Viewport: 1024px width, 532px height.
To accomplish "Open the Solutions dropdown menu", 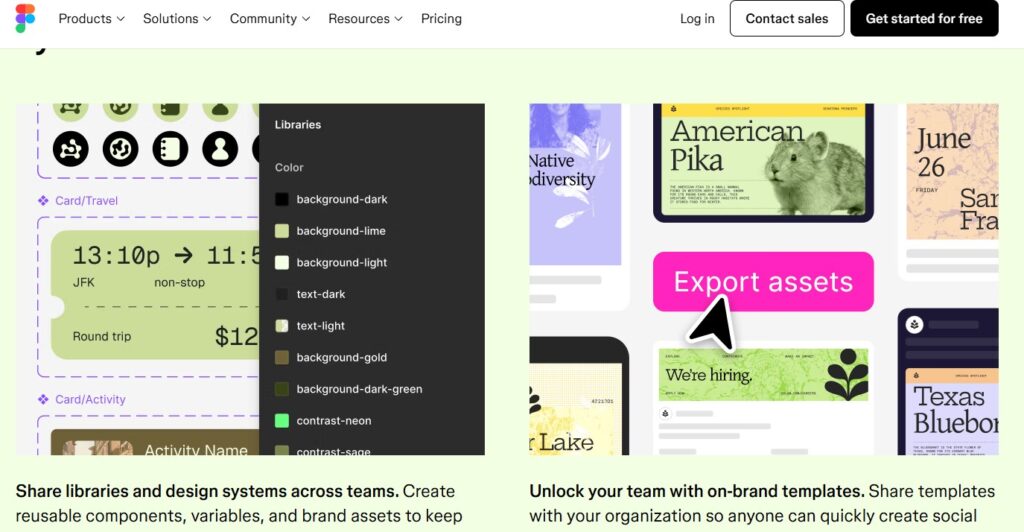I will tap(177, 18).
